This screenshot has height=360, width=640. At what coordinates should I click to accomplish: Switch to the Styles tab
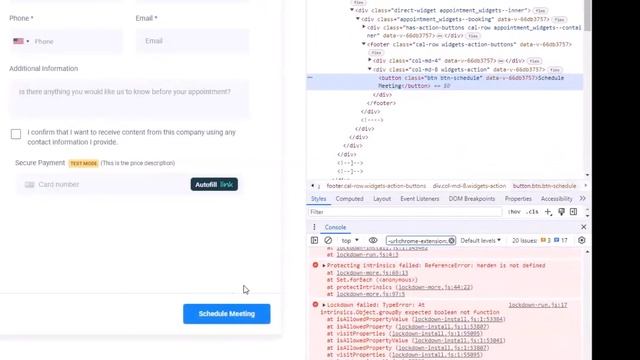tap(318, 199)
